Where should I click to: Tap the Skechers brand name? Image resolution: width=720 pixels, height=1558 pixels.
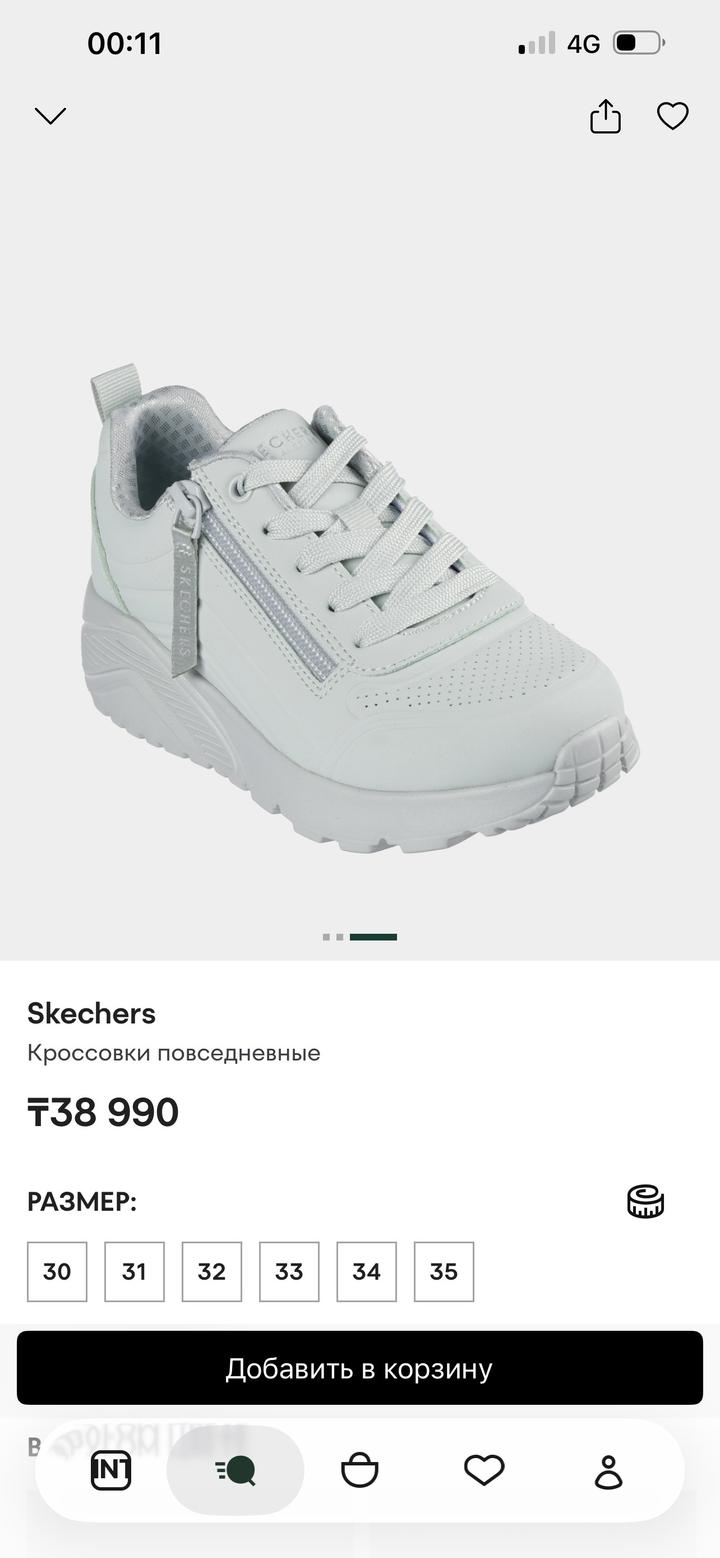[91, 1013]
